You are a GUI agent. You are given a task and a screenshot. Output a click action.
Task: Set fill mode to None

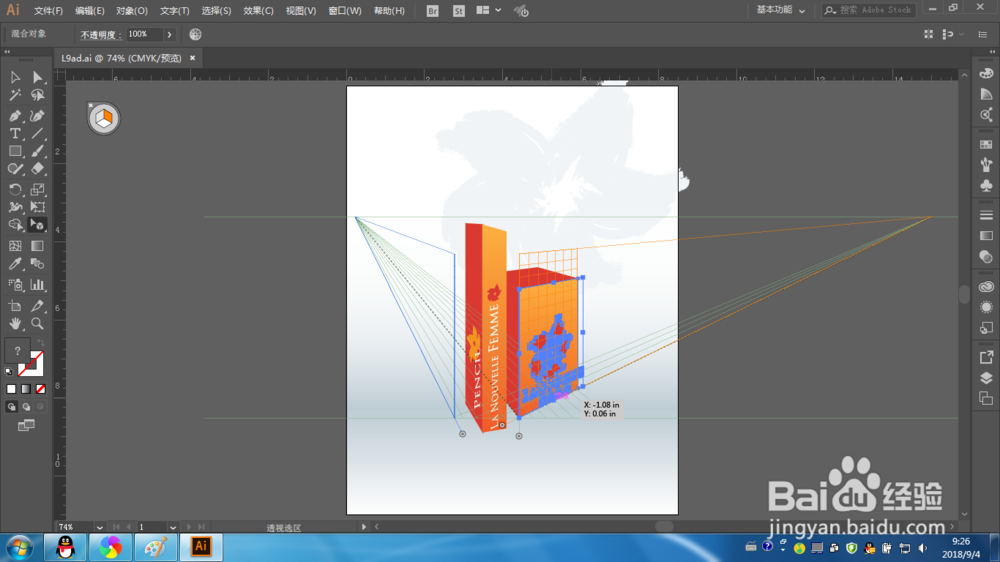coord(40,388)
